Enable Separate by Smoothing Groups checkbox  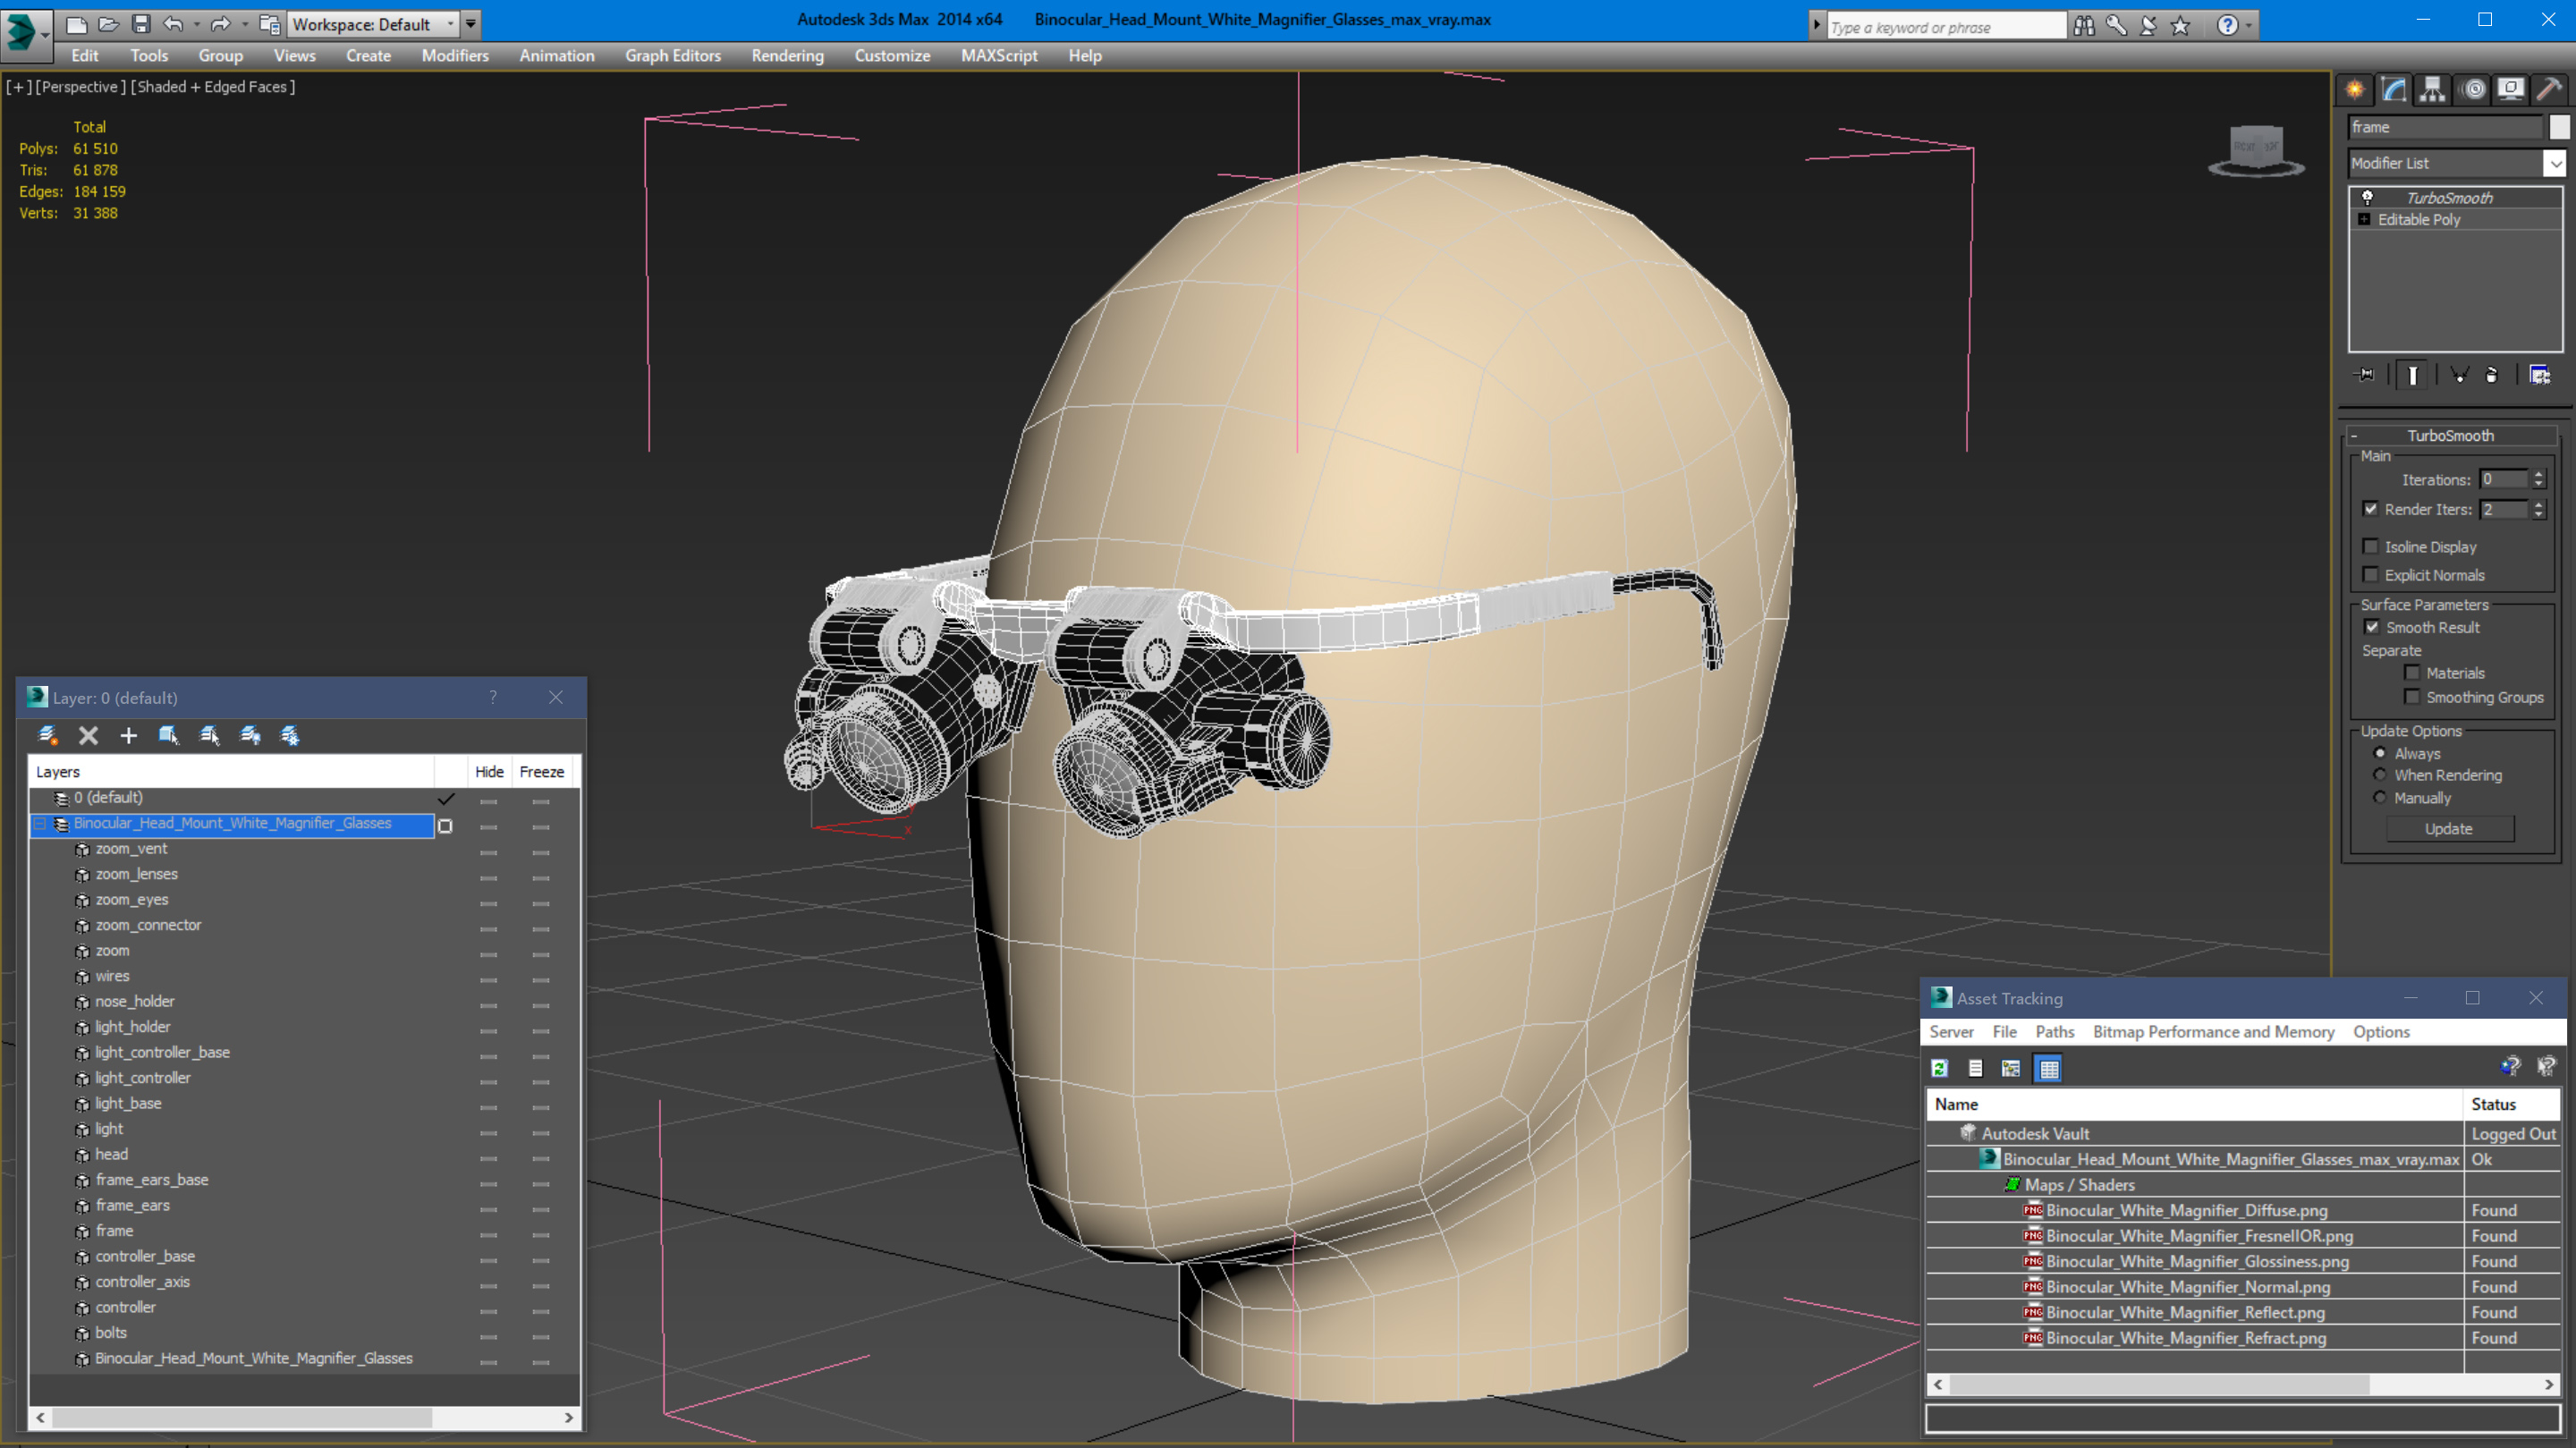point(2412,697)
